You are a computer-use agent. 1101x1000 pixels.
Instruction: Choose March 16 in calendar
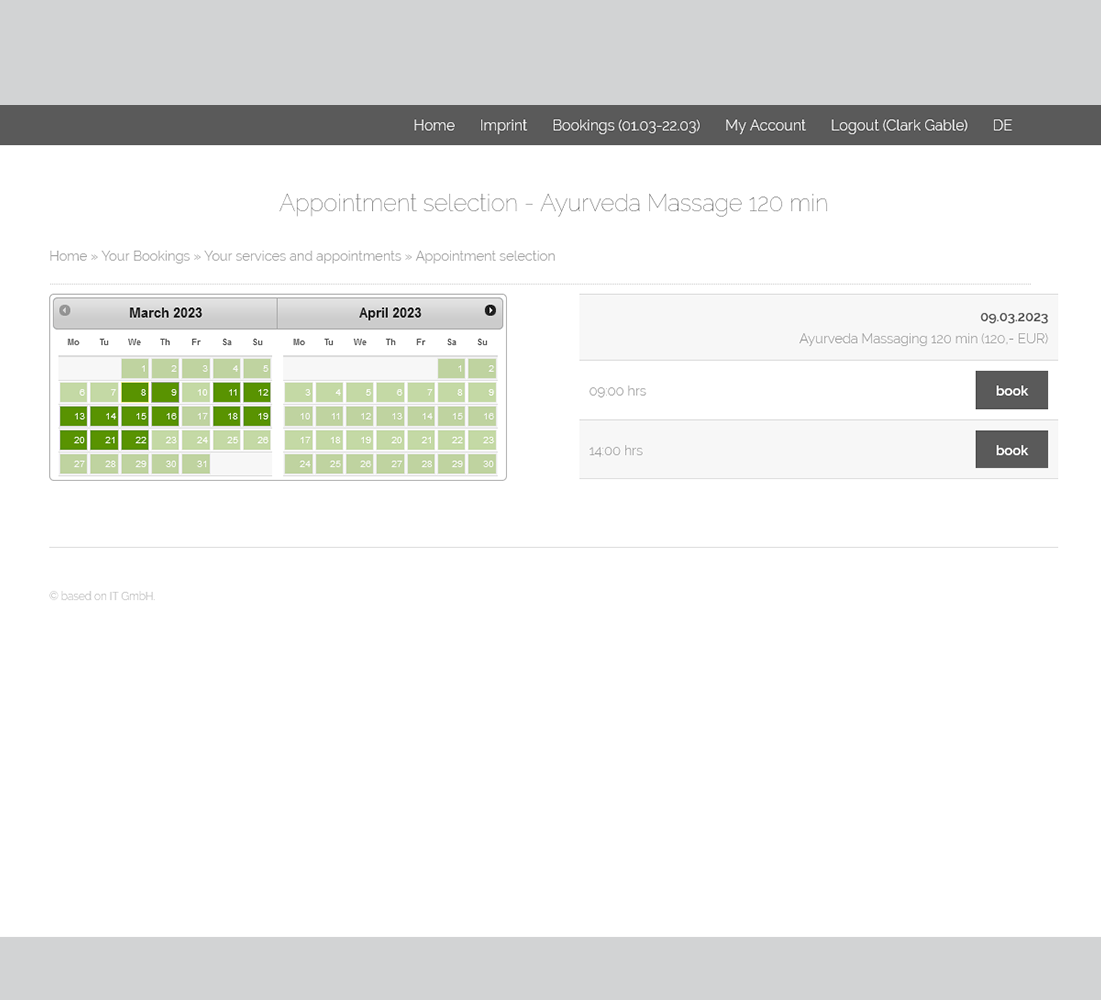point(165,416)
